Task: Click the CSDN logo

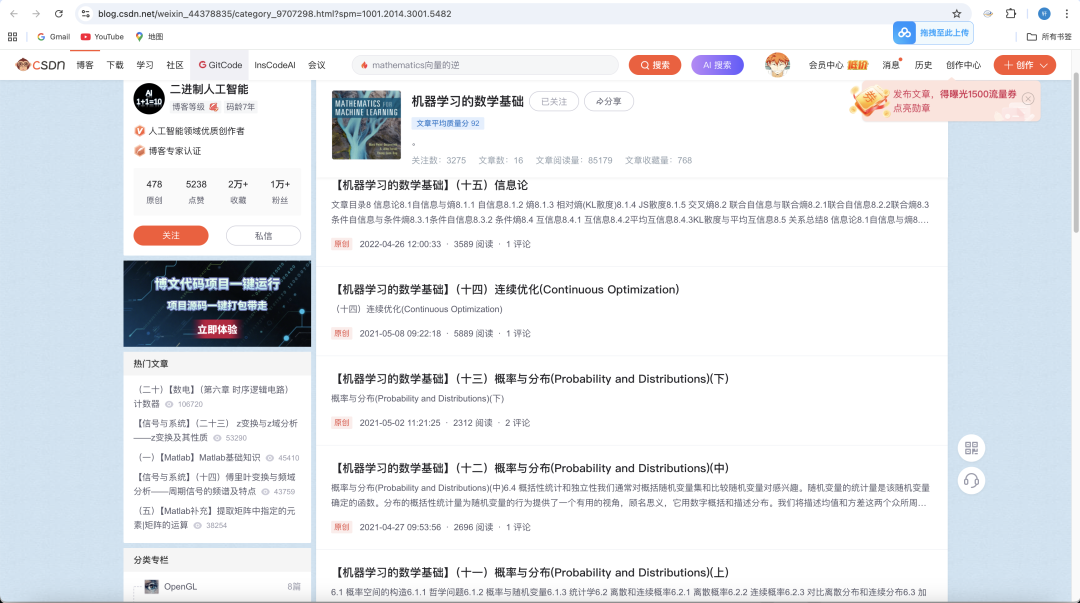Action: pos(40,65)
